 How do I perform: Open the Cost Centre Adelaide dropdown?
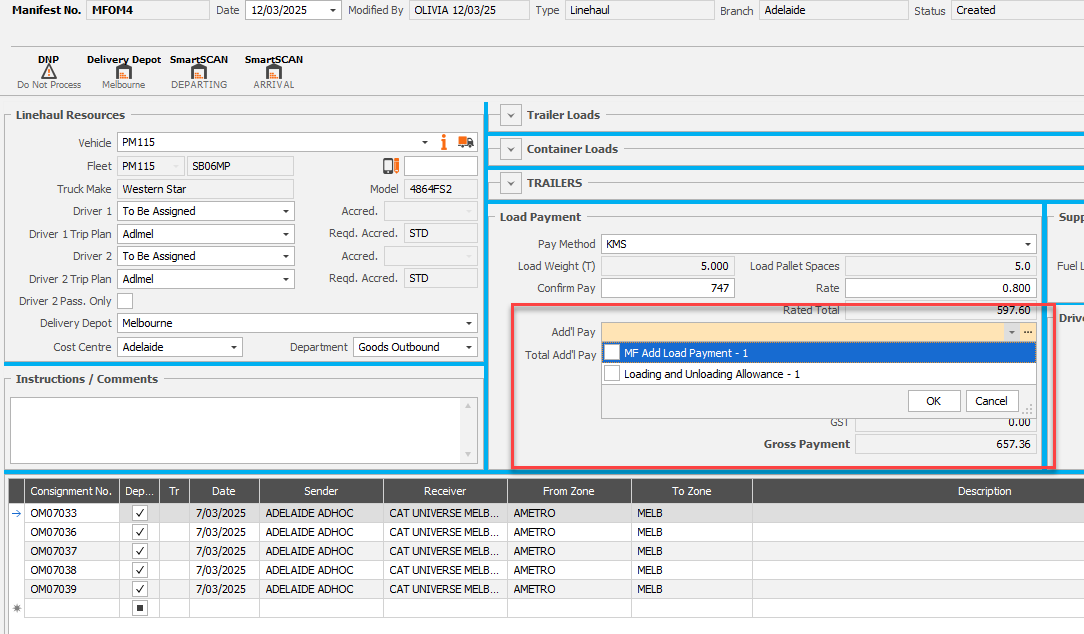(x=234, y=347)
